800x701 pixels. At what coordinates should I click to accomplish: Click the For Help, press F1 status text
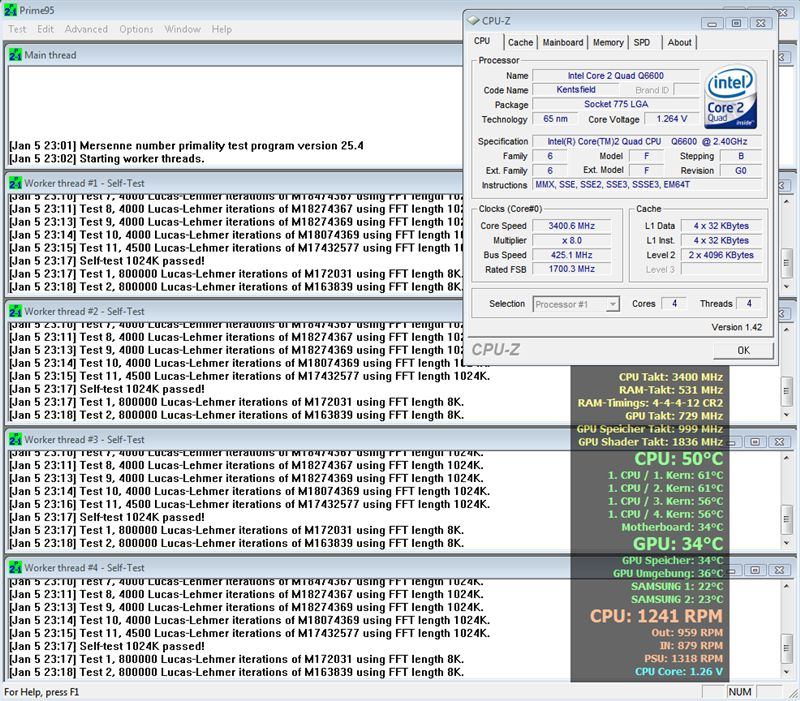41,692
